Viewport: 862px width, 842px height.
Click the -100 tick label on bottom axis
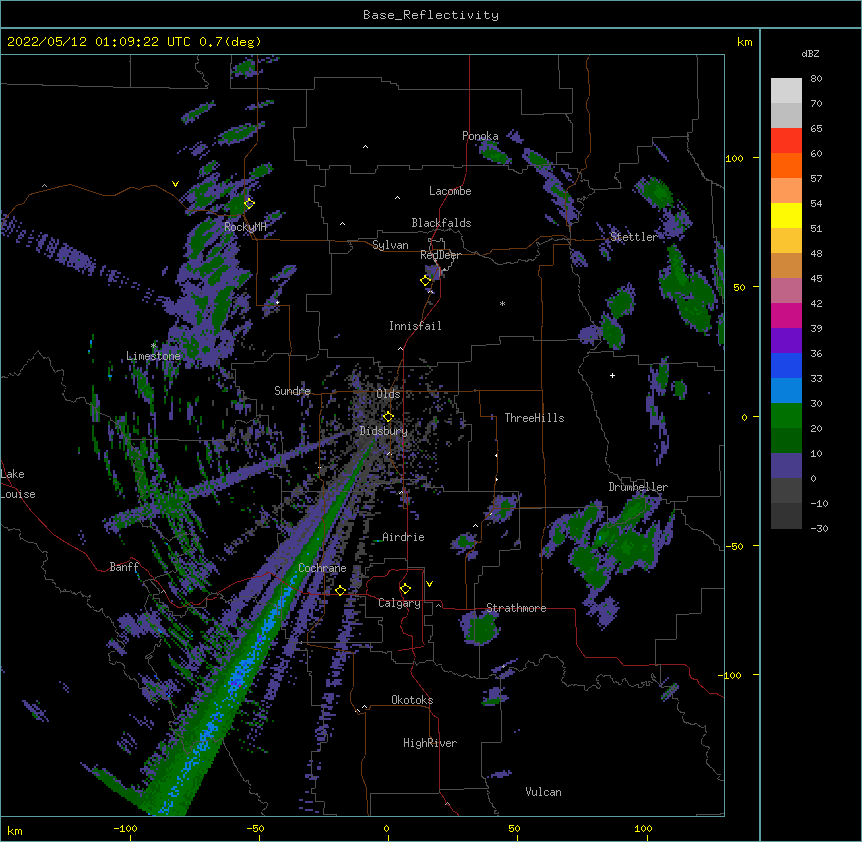pos(125,828)
